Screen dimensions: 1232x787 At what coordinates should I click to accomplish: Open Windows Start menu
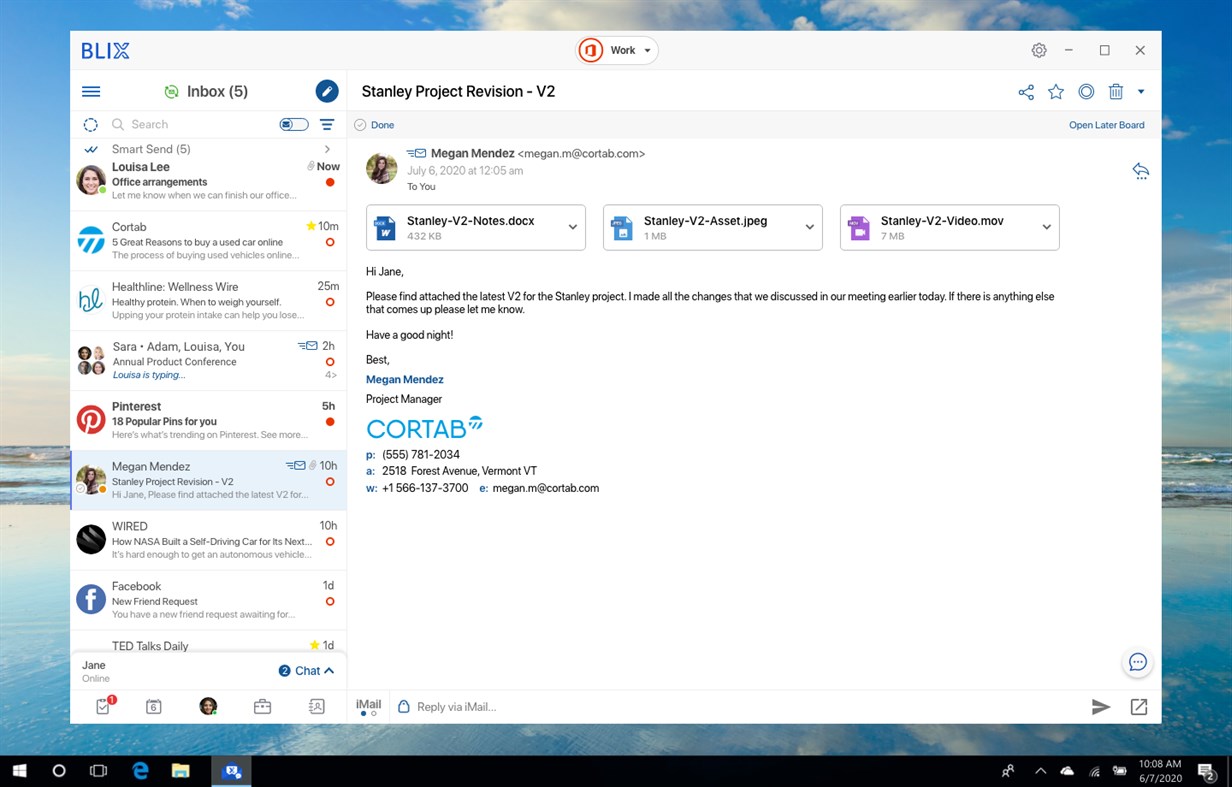click(x=19, y=771)
